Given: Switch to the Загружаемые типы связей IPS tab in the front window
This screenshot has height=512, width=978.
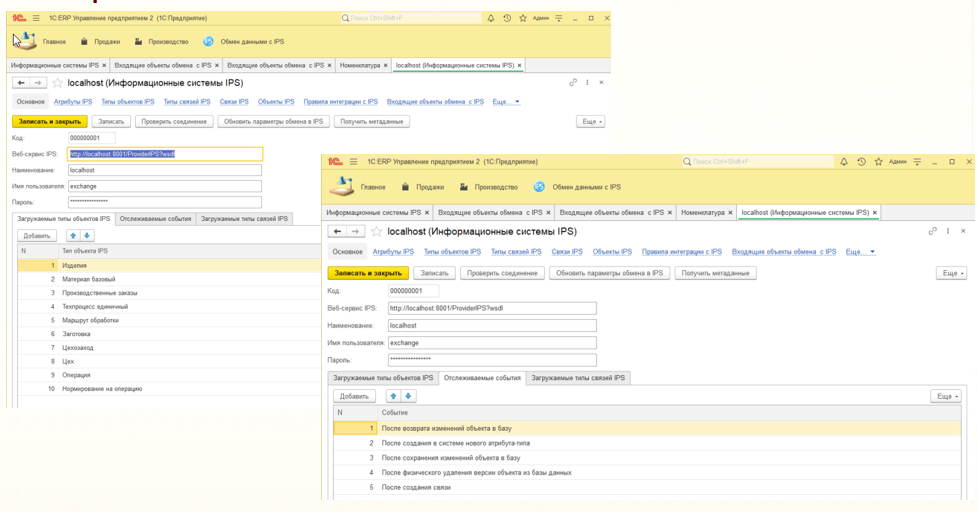Looking at the screenshot, I should click(x=578, y=378).
